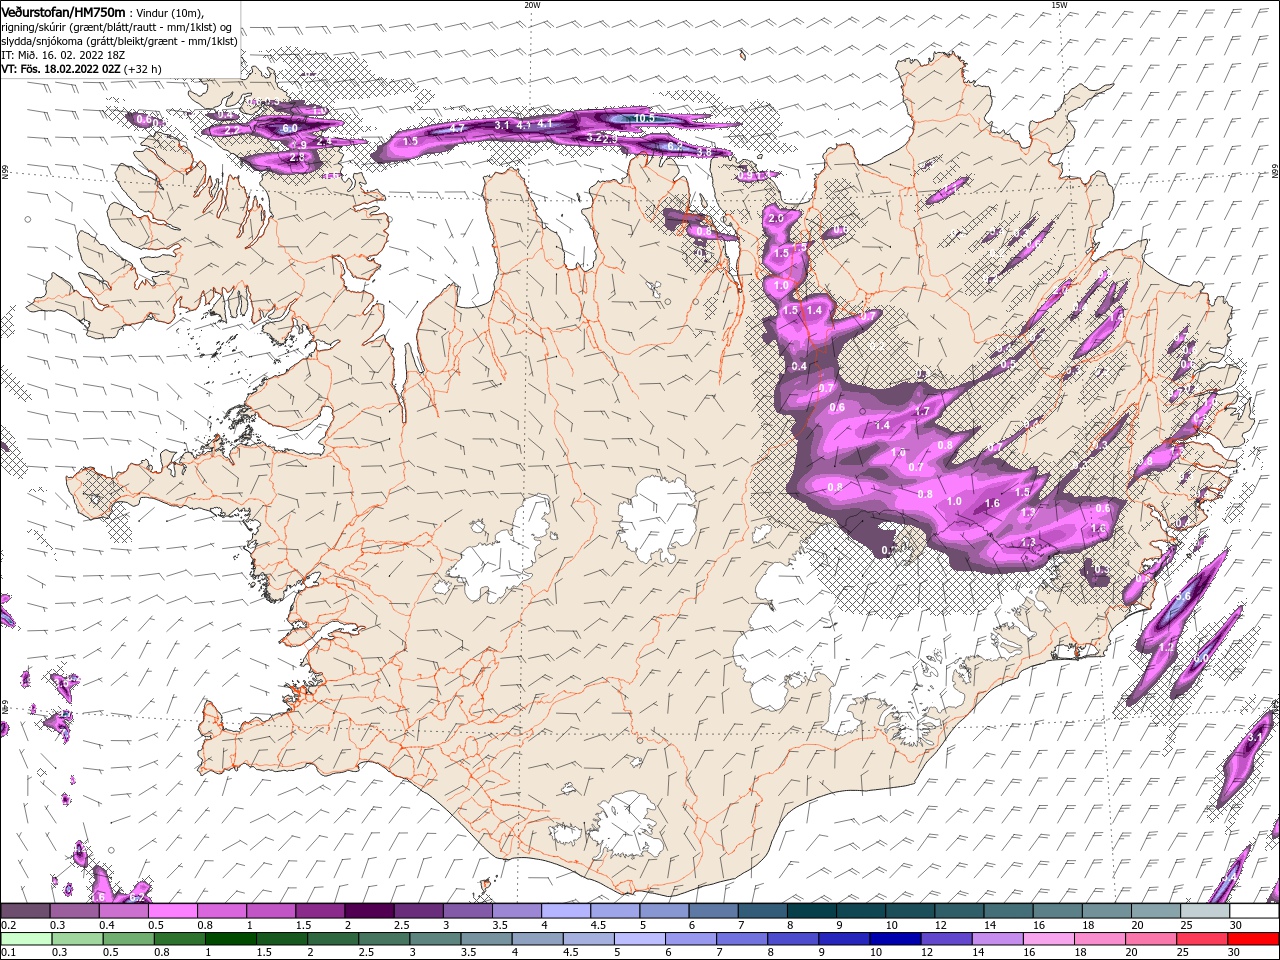Viewport: 1280px width, 960px height.
Task: Click the 'VT: Fös. 18.02.2022 02Z' valid time
Action: [x=59, y=69]
